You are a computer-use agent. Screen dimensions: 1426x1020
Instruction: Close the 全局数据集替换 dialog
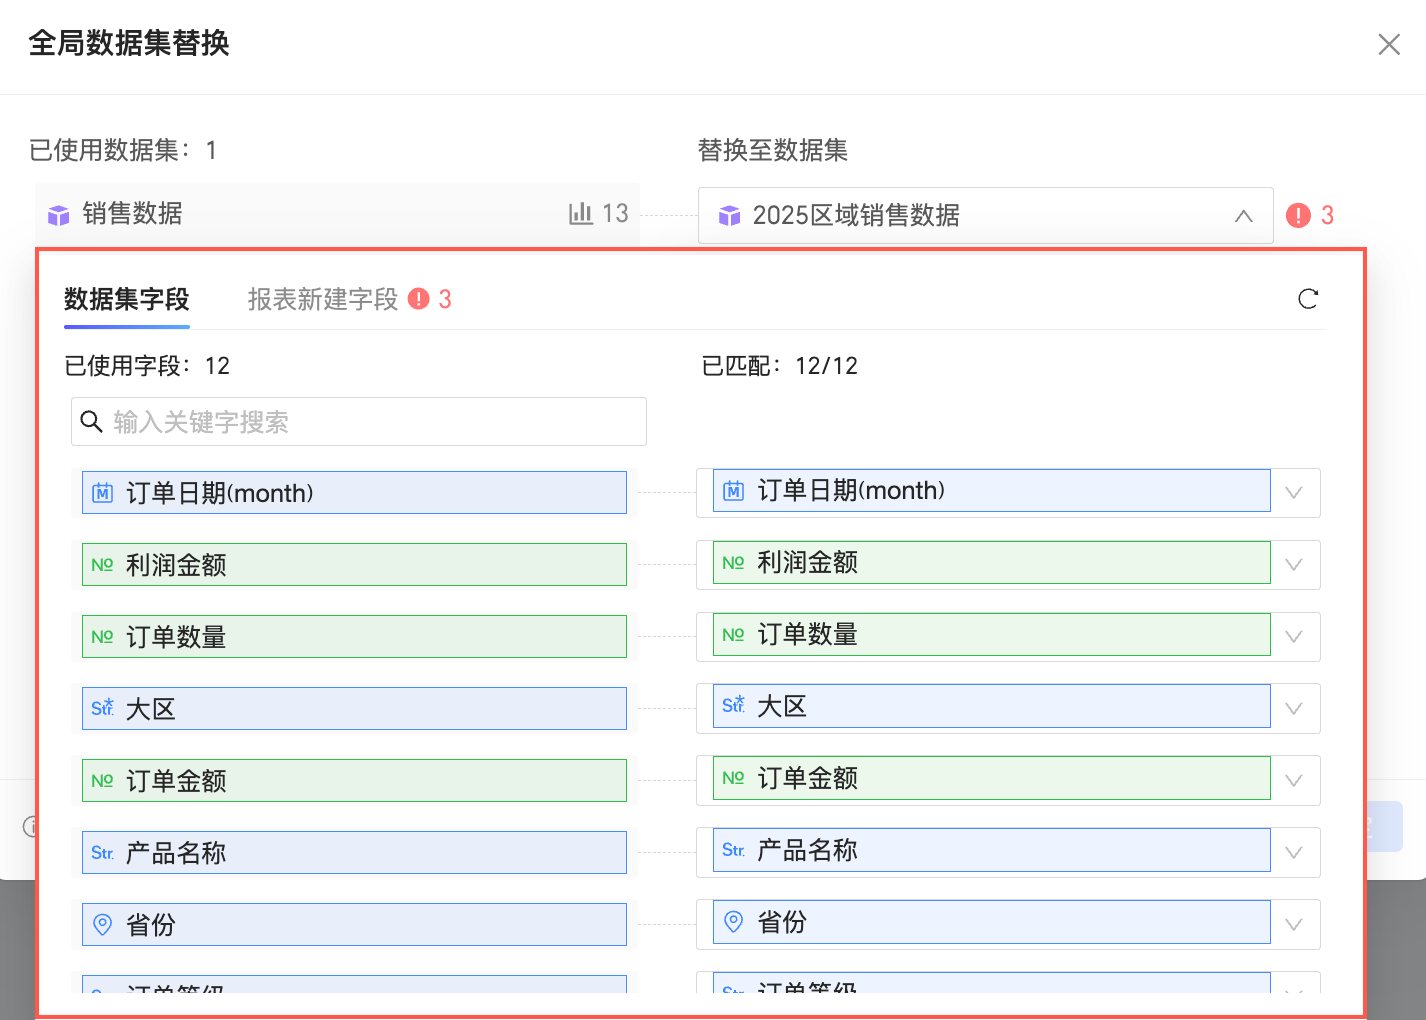click(x=1388, y=44)
